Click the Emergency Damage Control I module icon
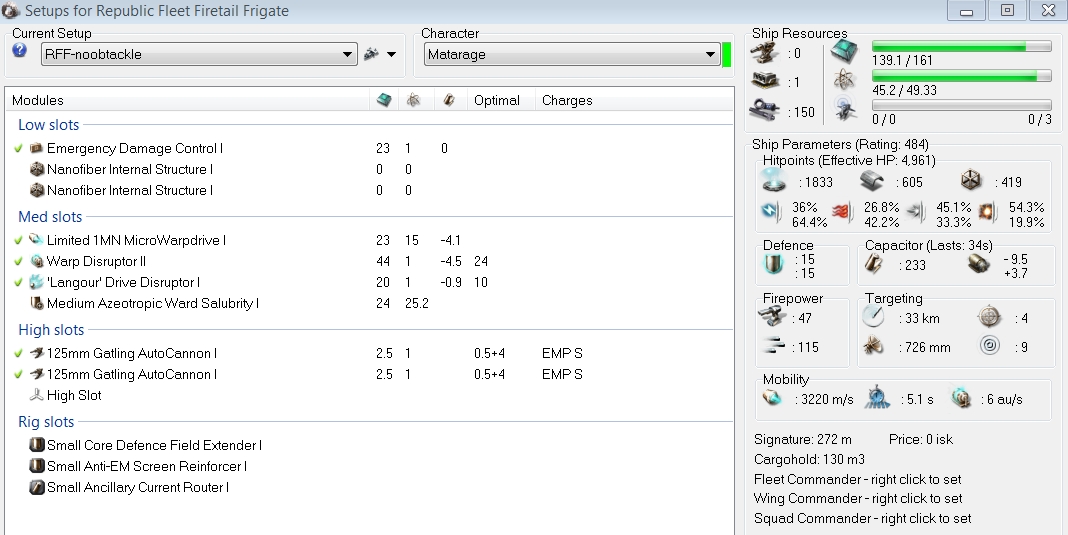 point(37,148)
